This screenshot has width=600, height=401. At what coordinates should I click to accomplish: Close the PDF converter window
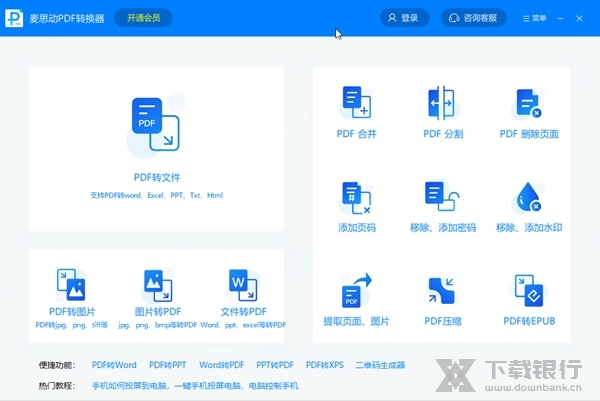pyautogui.click(x=579, y=18)
